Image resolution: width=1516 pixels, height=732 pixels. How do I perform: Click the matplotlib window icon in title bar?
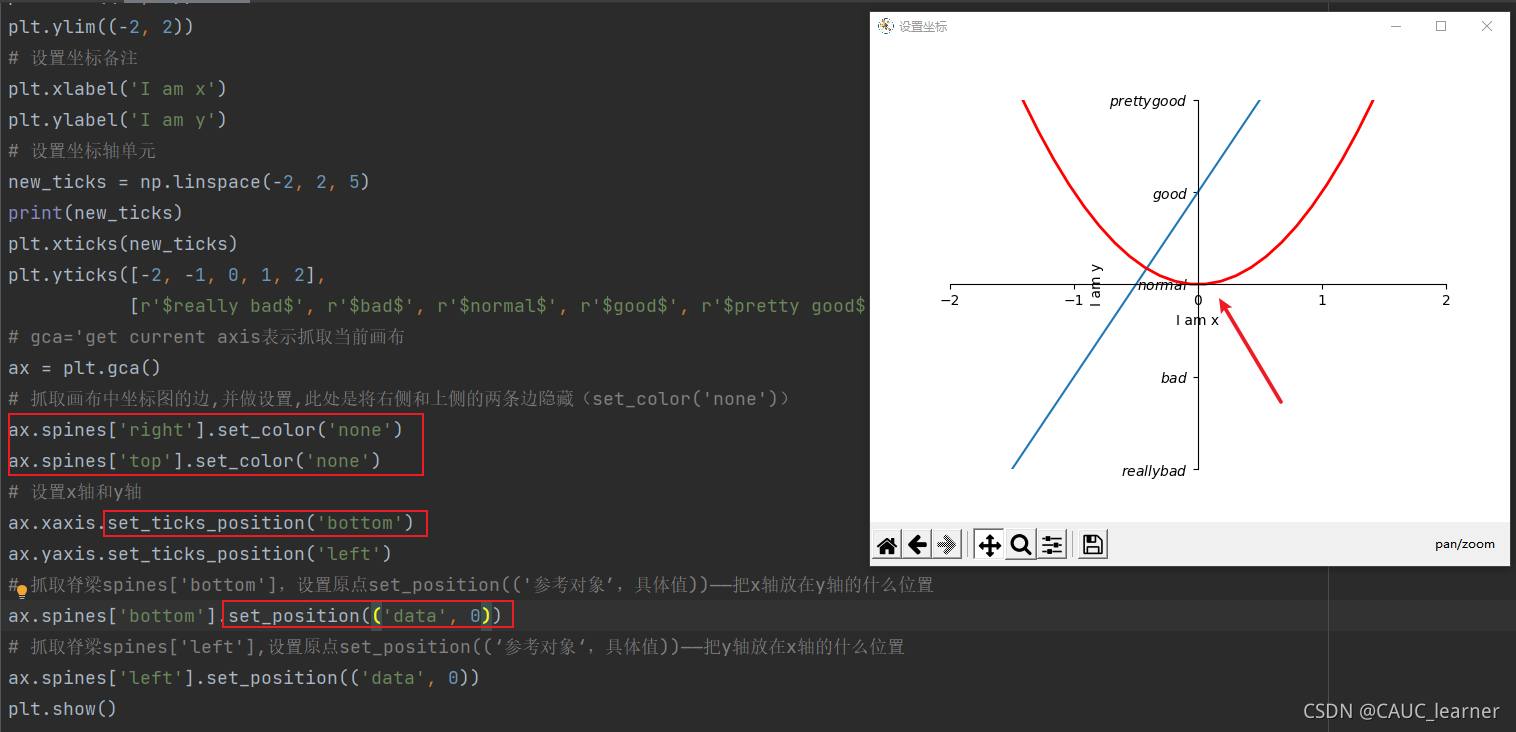tap(885, 26)
